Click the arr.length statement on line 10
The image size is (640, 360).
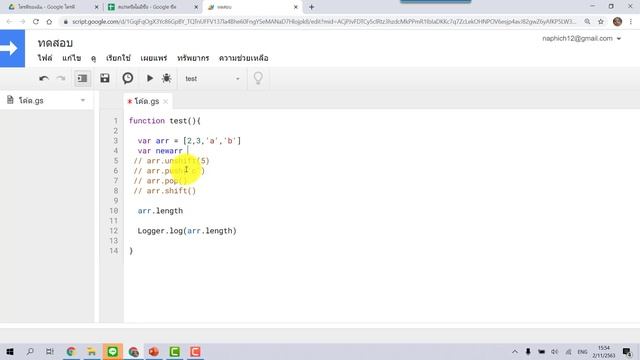(160, 211)
